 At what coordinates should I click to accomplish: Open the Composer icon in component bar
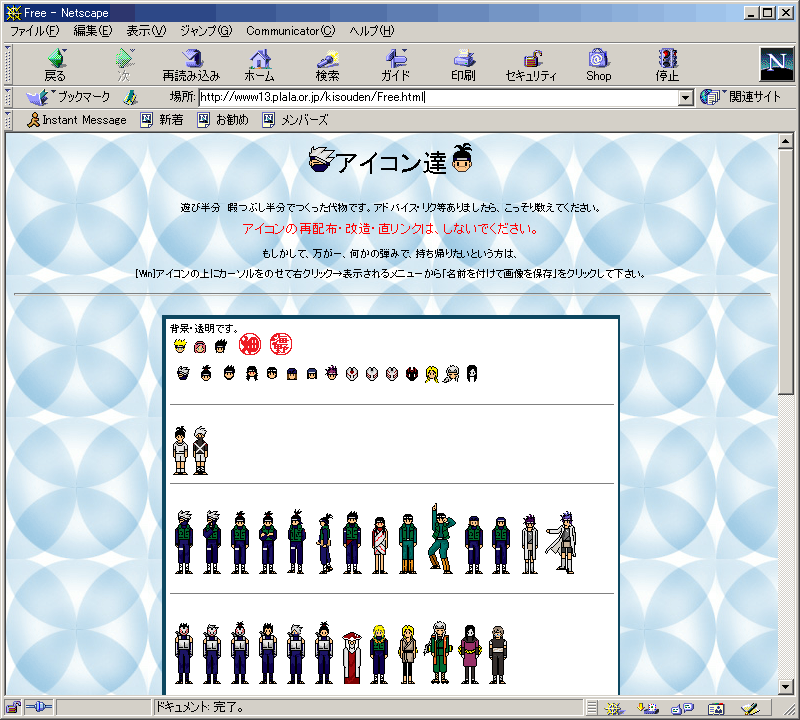pyautogui.click(x=751, y=708)
